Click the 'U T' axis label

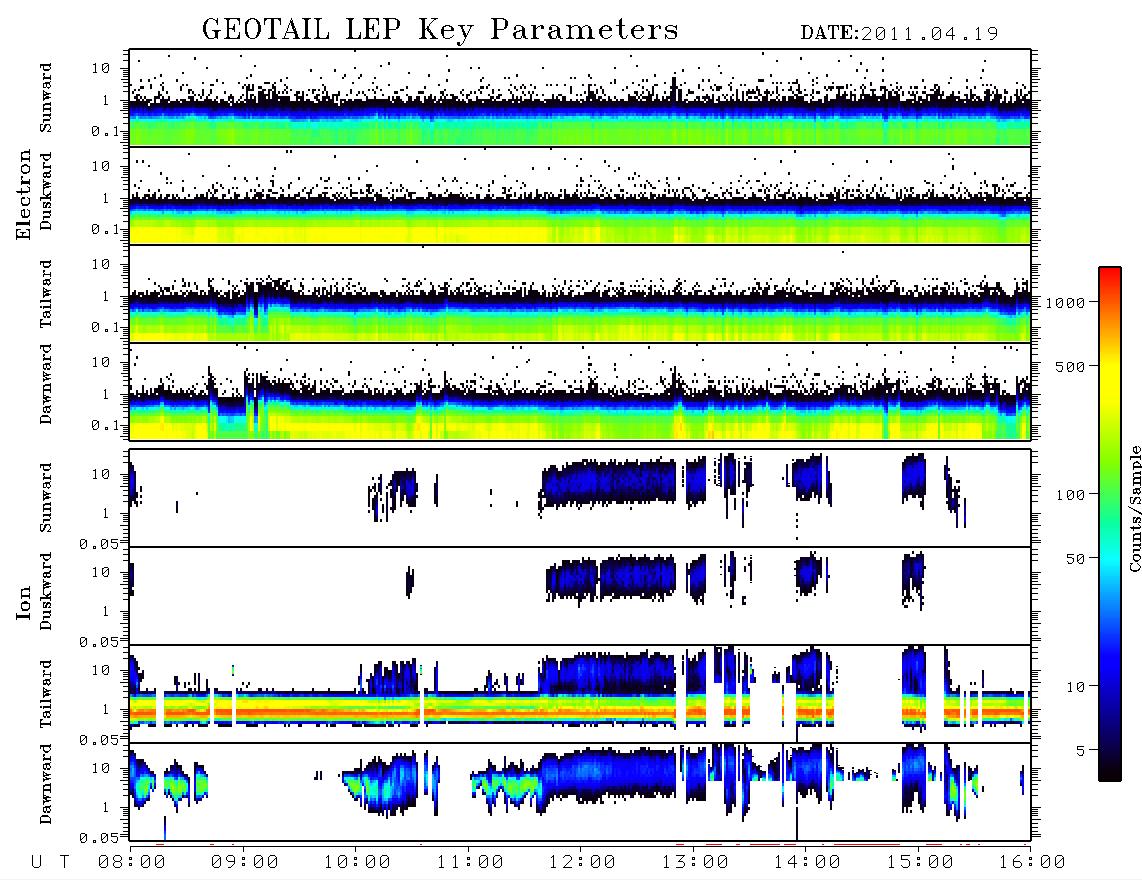point(50,862)
